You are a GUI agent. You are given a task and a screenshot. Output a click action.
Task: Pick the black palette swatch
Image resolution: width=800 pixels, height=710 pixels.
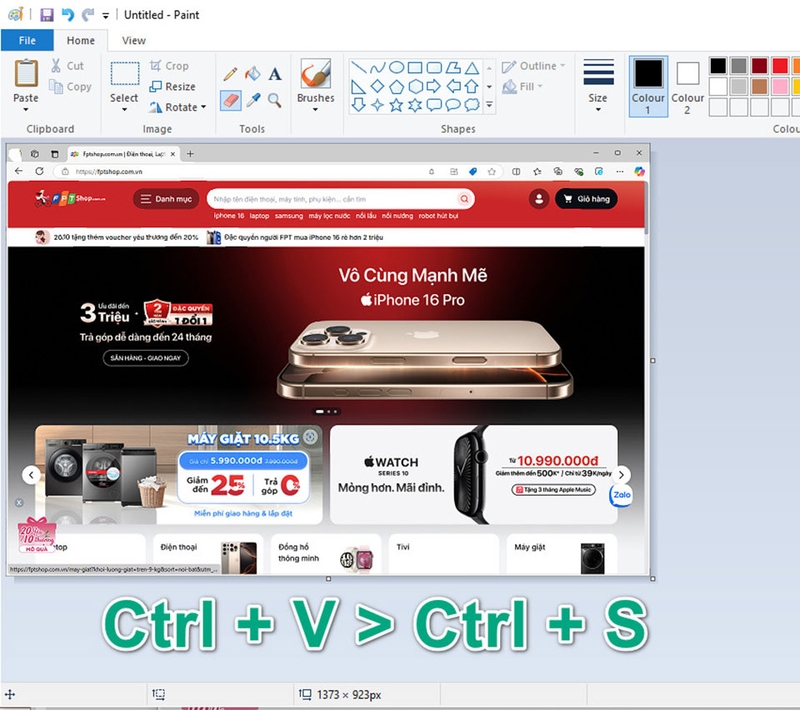(718, 66)
